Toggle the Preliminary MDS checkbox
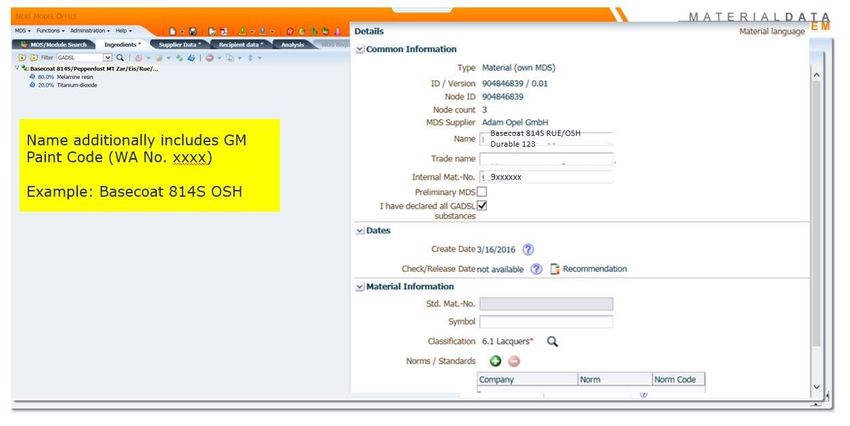Viewport: 850px width, 426px height. pos(481,191)
